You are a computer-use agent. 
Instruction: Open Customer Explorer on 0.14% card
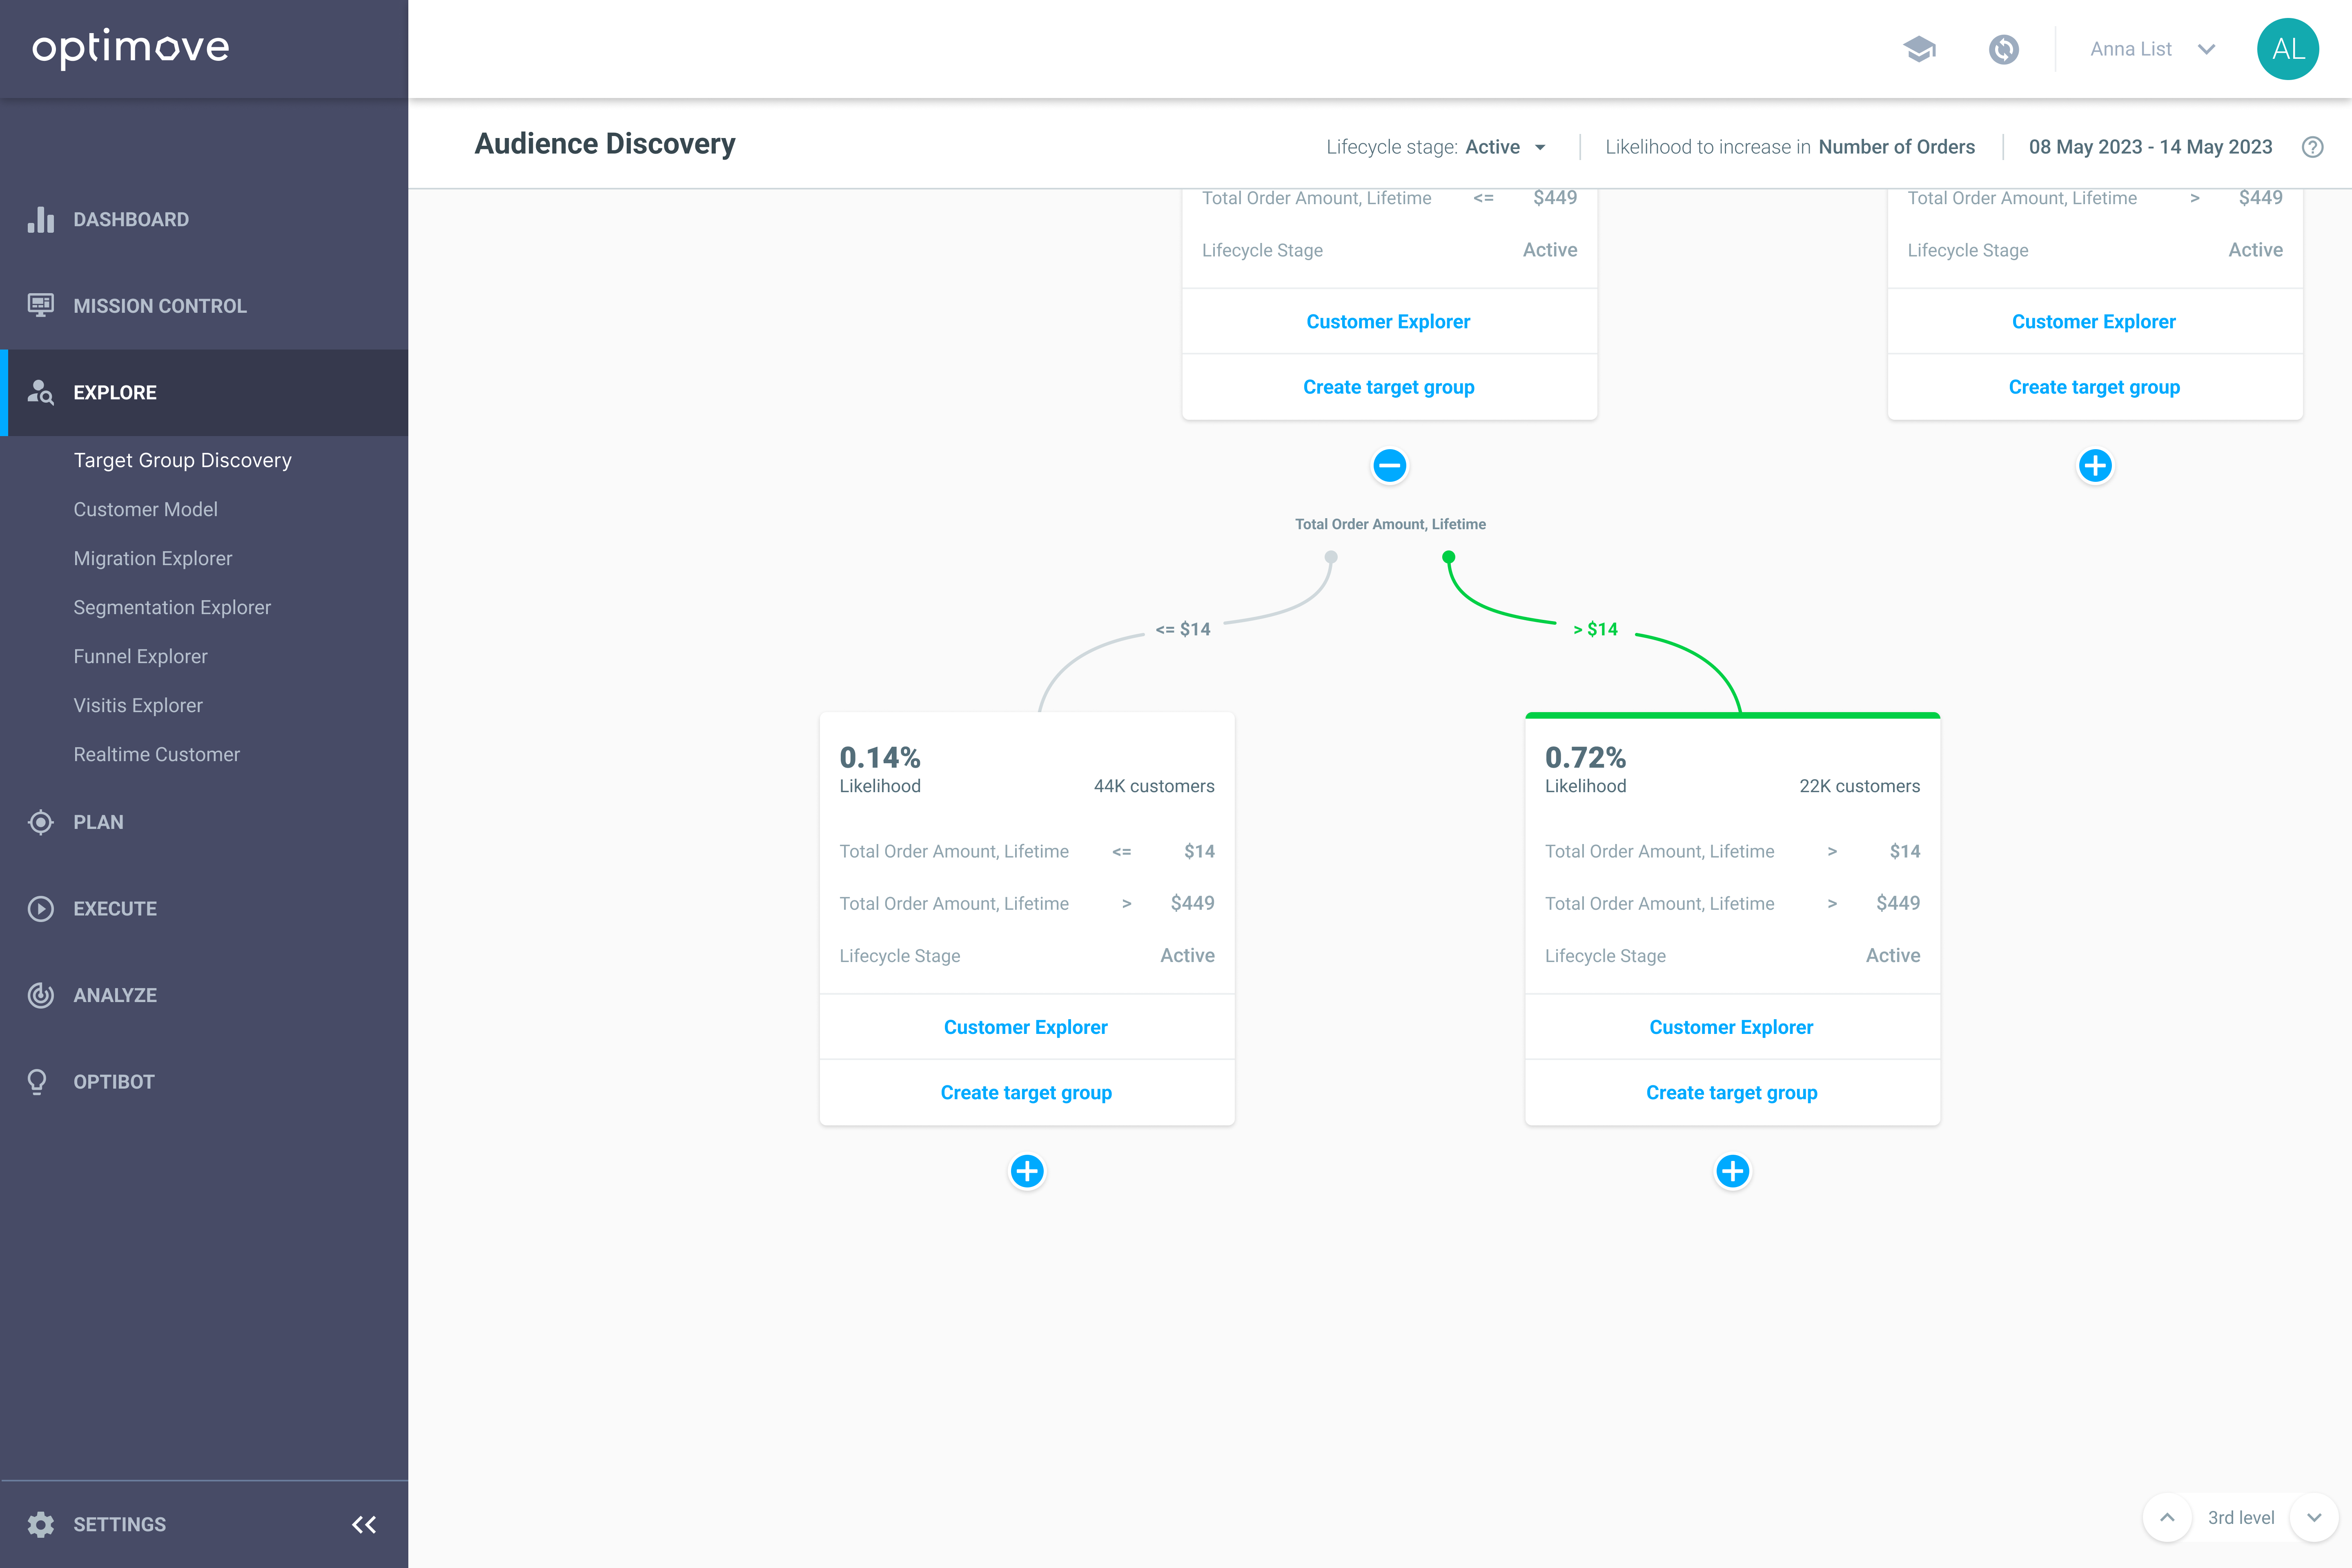tap(1025, 1027)
